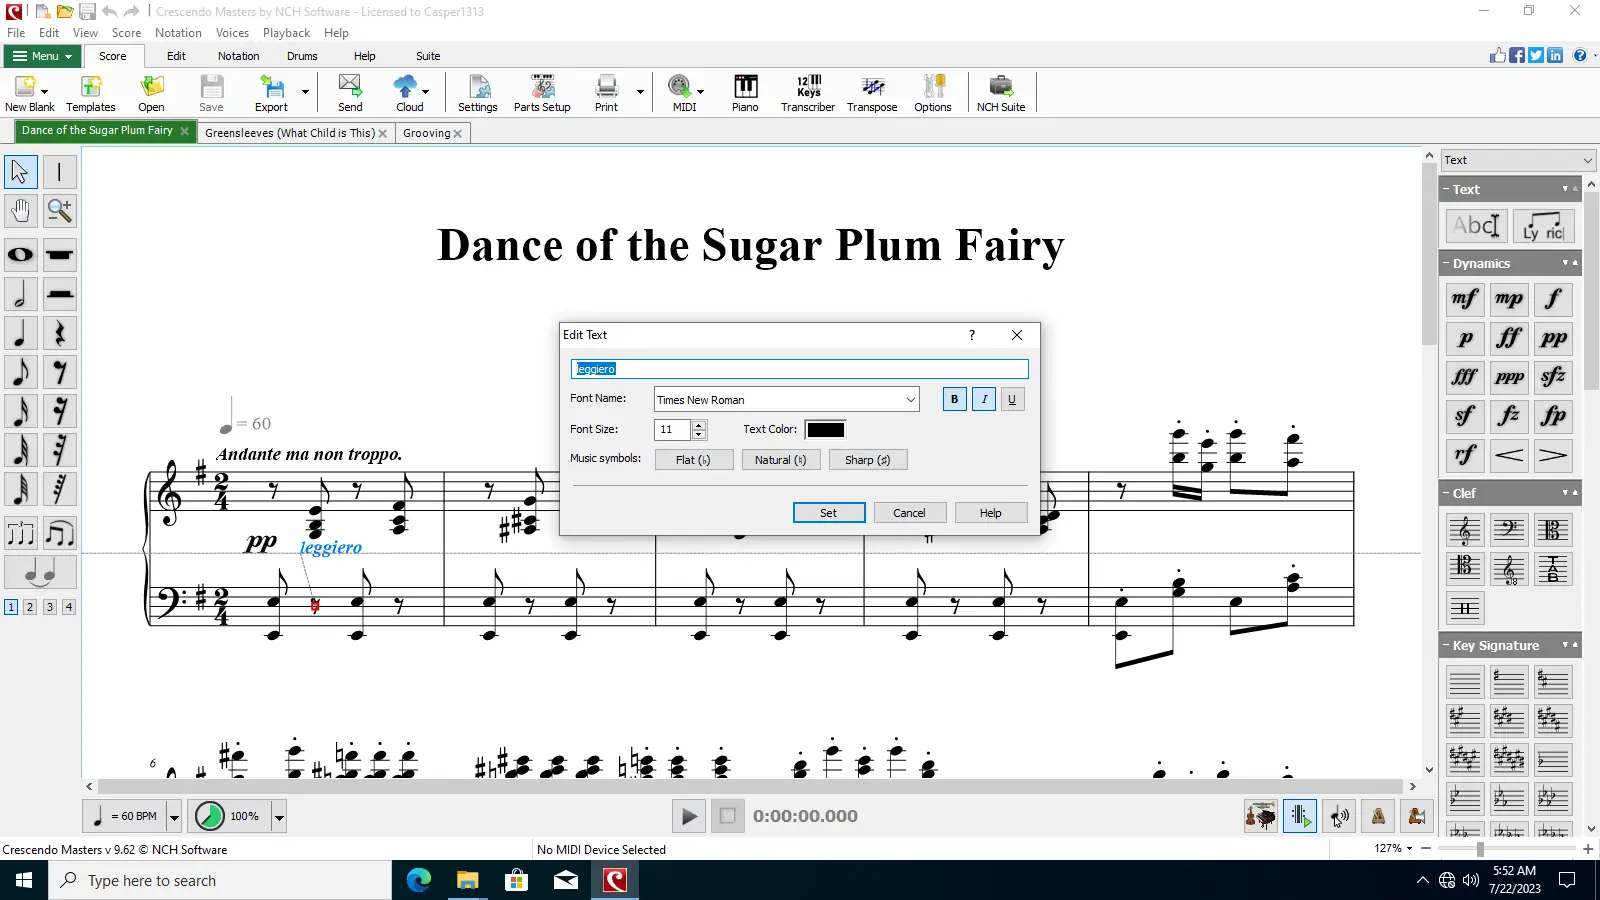Play the score
This screenshot has width=1600, height=900.
point(689,816)
